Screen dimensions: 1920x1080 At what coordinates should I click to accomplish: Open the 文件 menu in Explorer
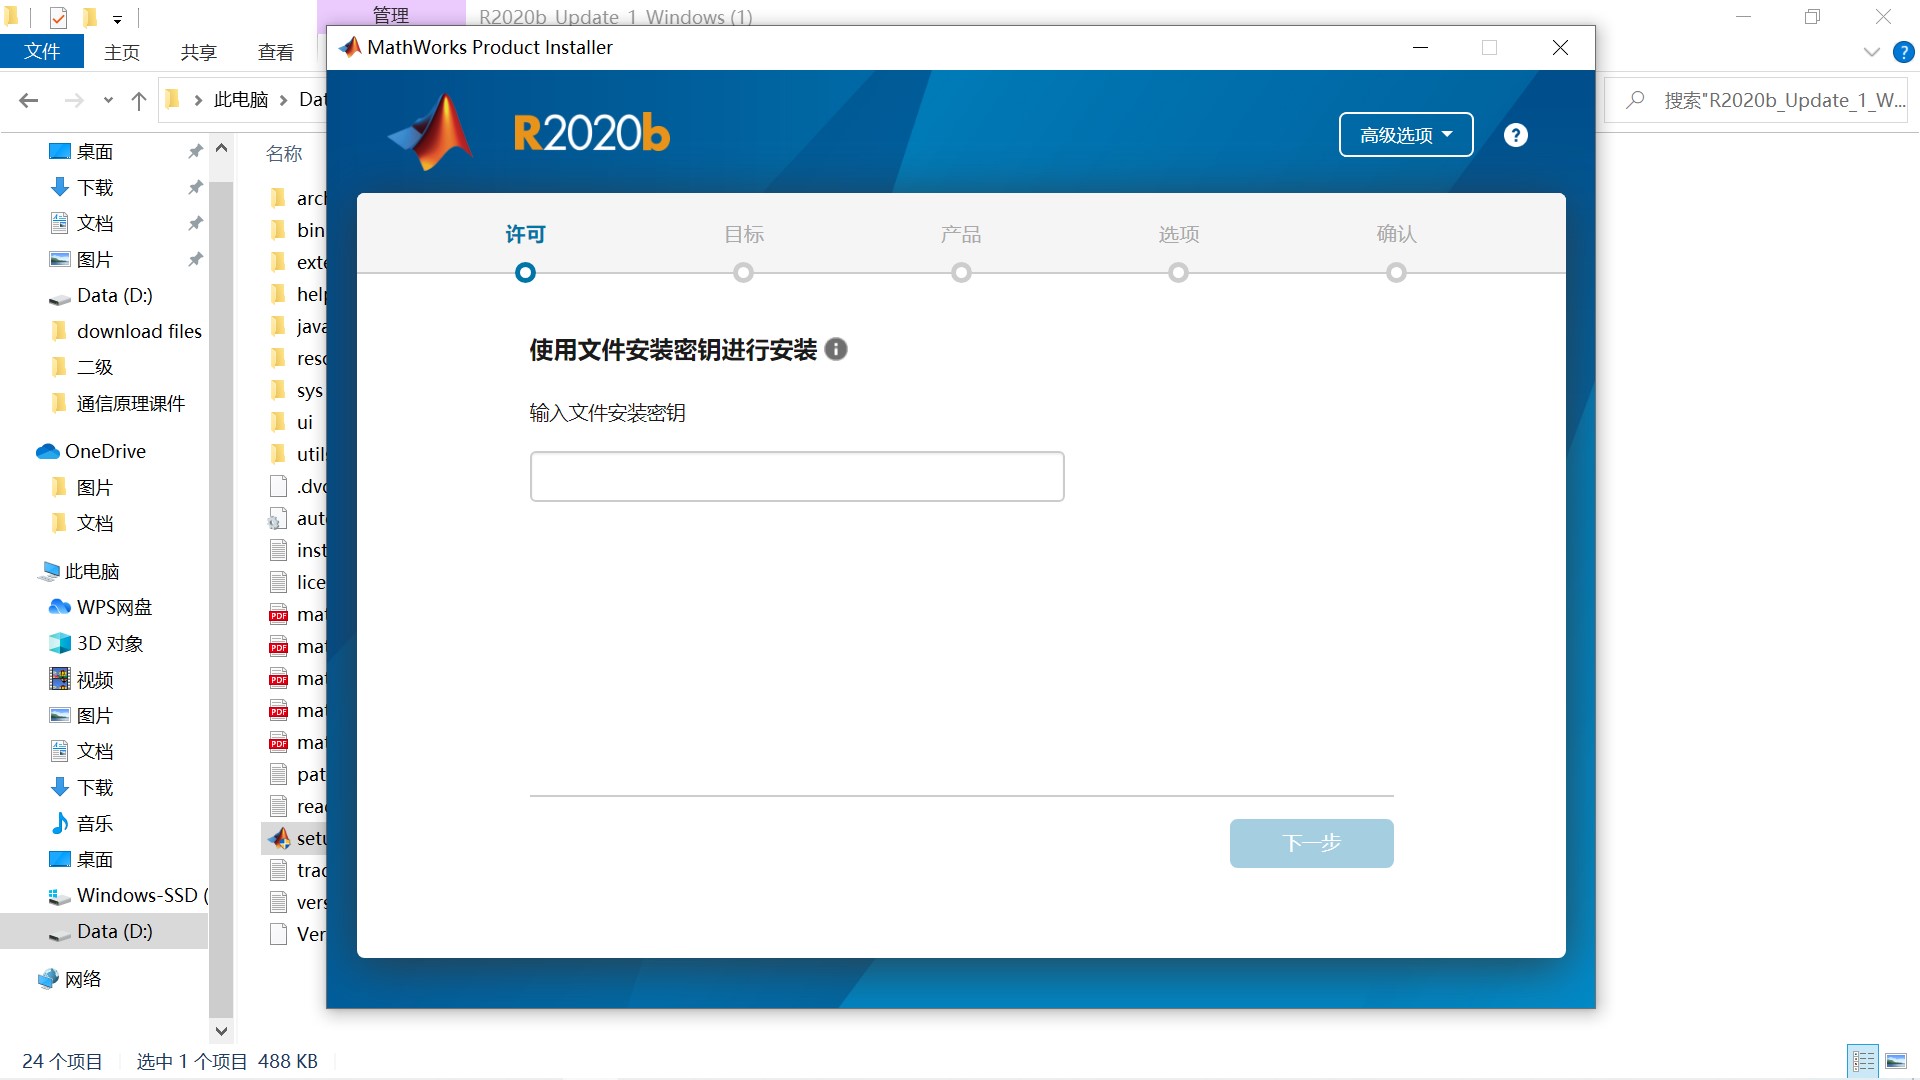[42, 52]
